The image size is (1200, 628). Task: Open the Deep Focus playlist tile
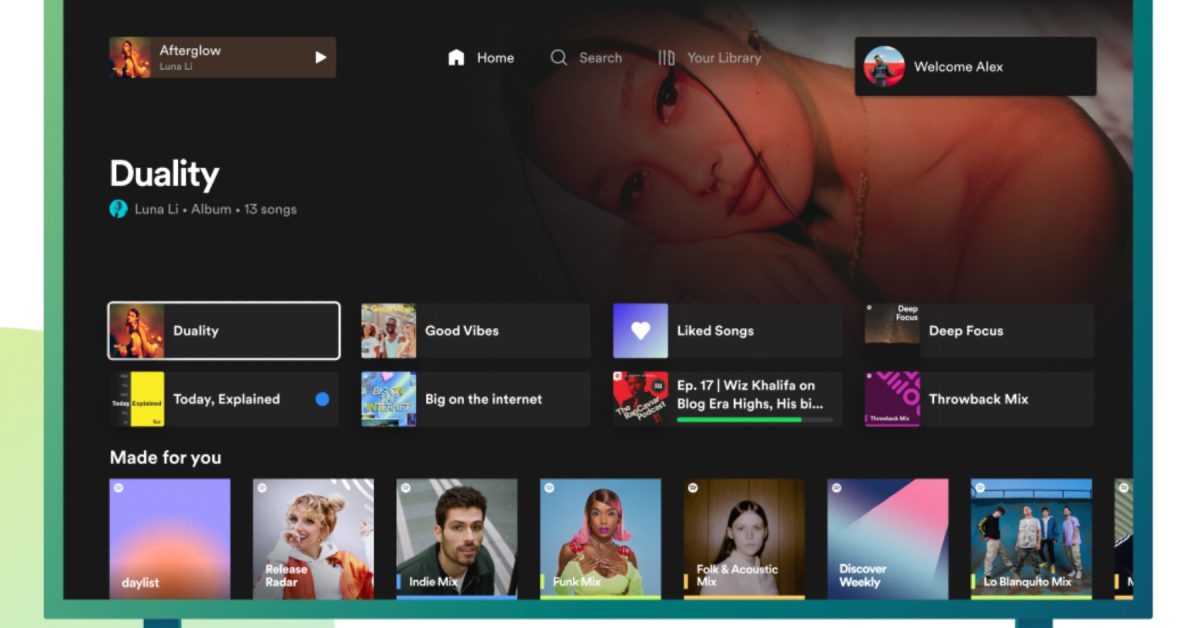980,331
